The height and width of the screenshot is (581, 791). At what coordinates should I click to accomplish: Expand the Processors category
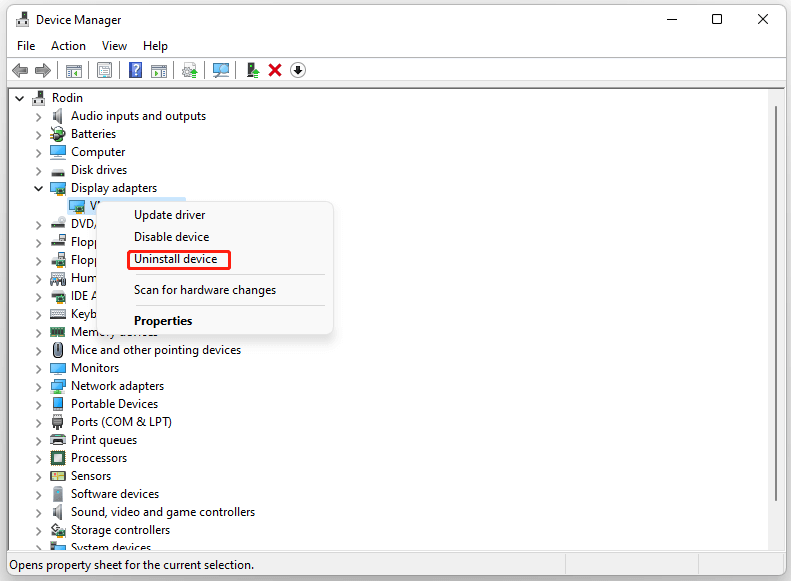click(x=39, y=458)
